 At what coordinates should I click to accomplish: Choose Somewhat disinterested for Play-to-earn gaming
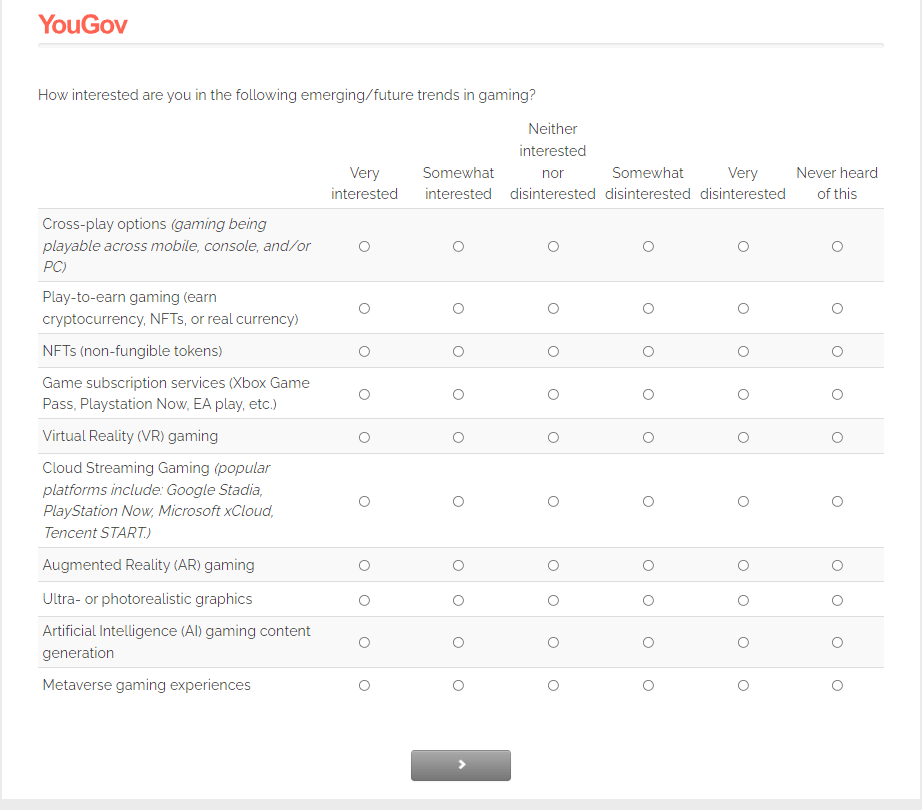coord(648,308)
